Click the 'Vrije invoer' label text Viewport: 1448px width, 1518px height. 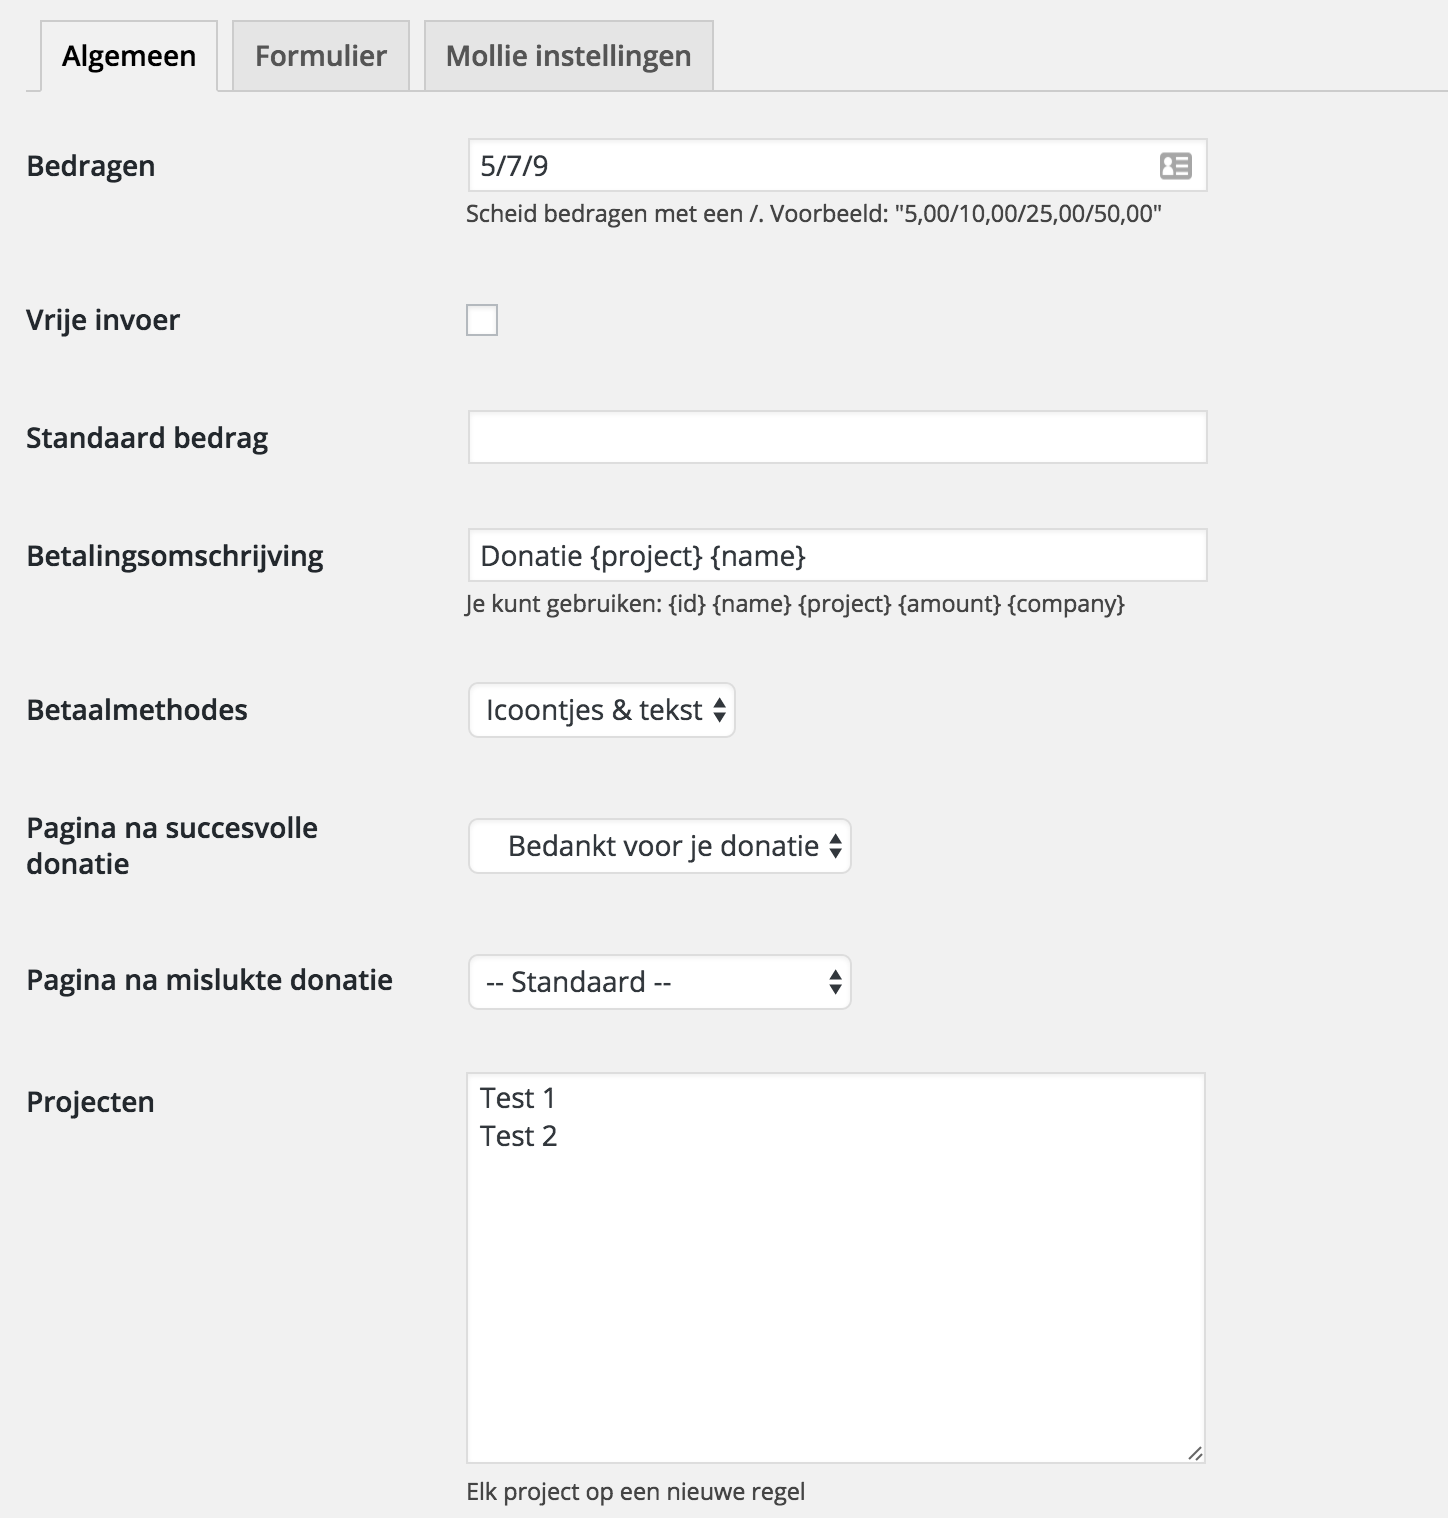coord(103,321)
